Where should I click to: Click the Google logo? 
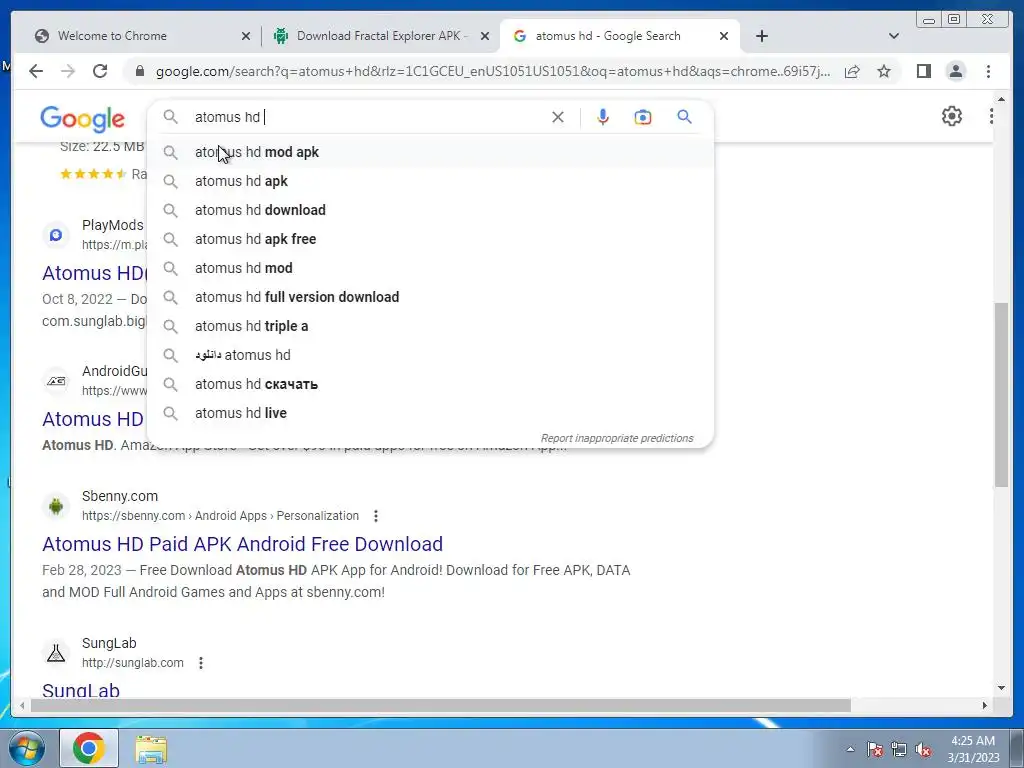(82, 119)
